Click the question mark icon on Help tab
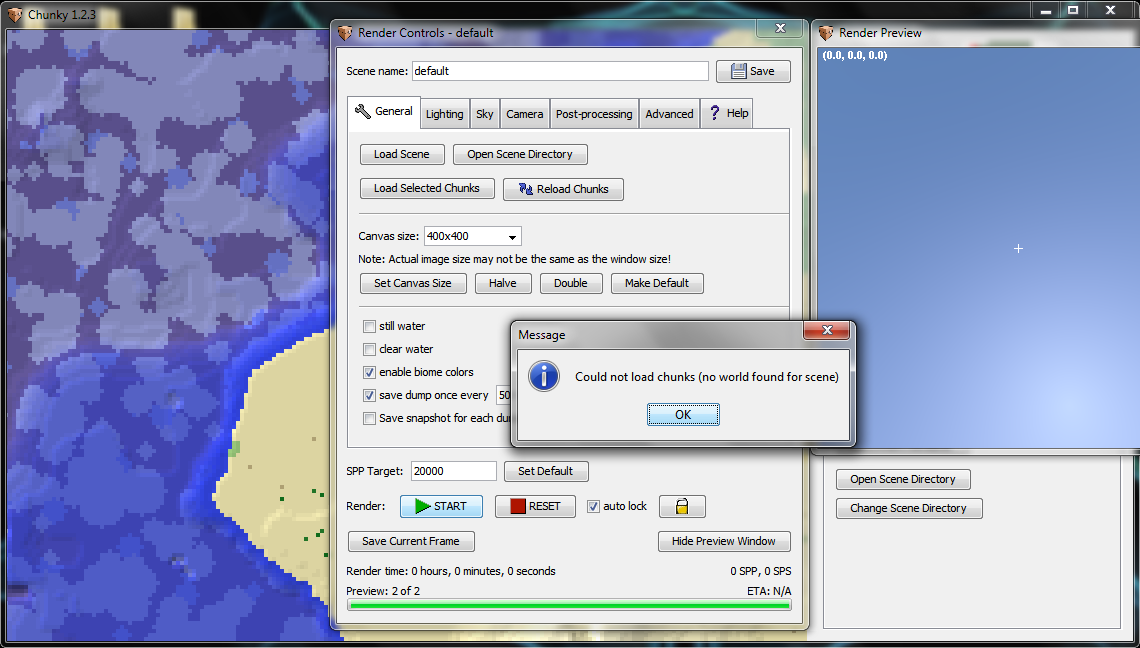Viewport: 1140px width, 648px height. click(716, 113)
